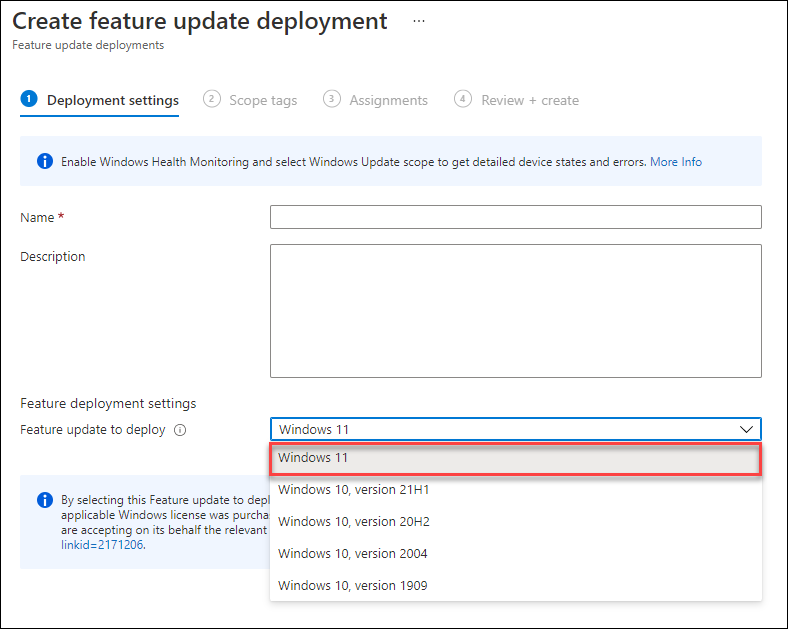Click the info icon beside Feature update to deploy
This screenshot has height=629, width=788.
pos(180,430)
